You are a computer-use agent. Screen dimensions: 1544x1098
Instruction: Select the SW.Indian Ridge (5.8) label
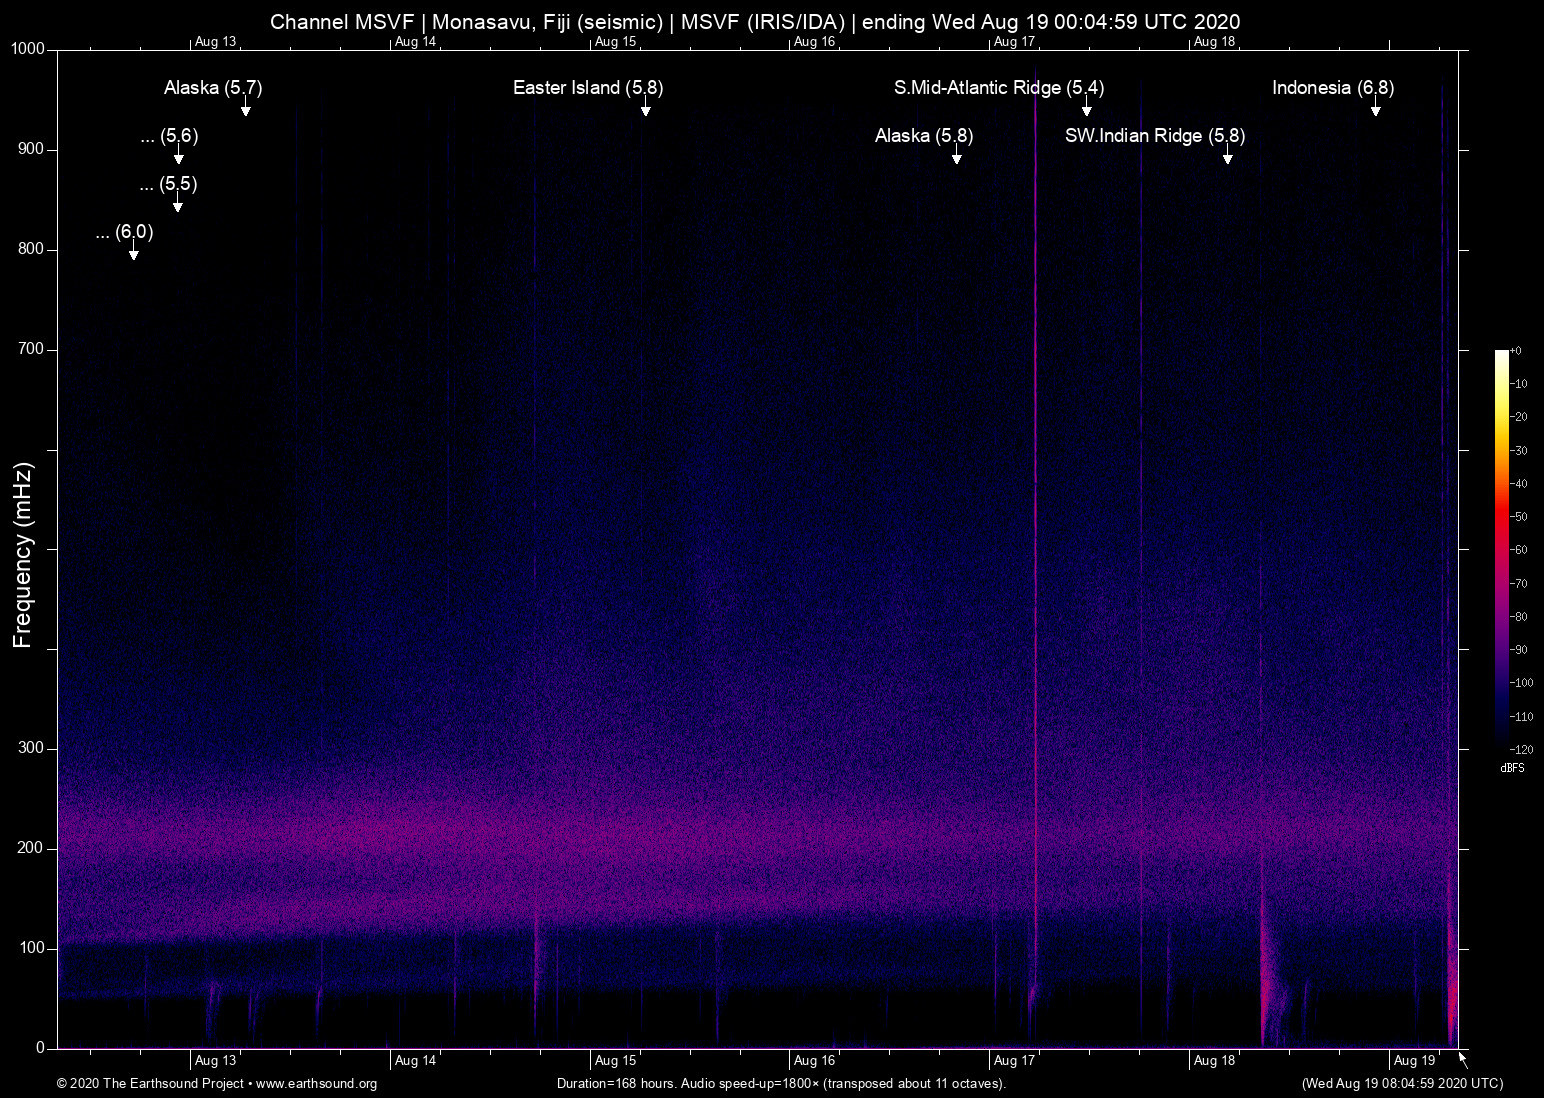click(1155, 136)
